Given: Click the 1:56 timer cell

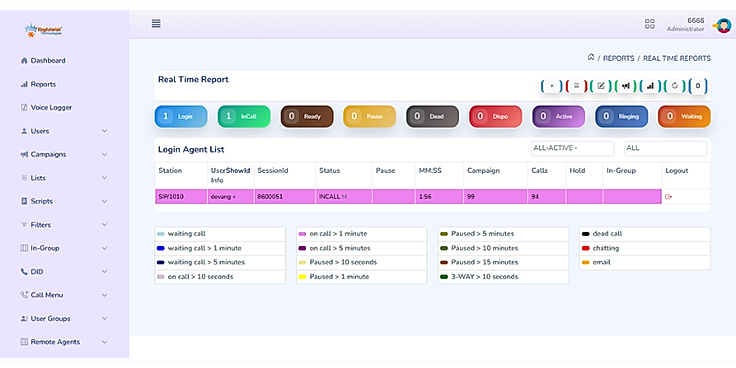Looking at the screenshot, I should [x=439, y=197].
